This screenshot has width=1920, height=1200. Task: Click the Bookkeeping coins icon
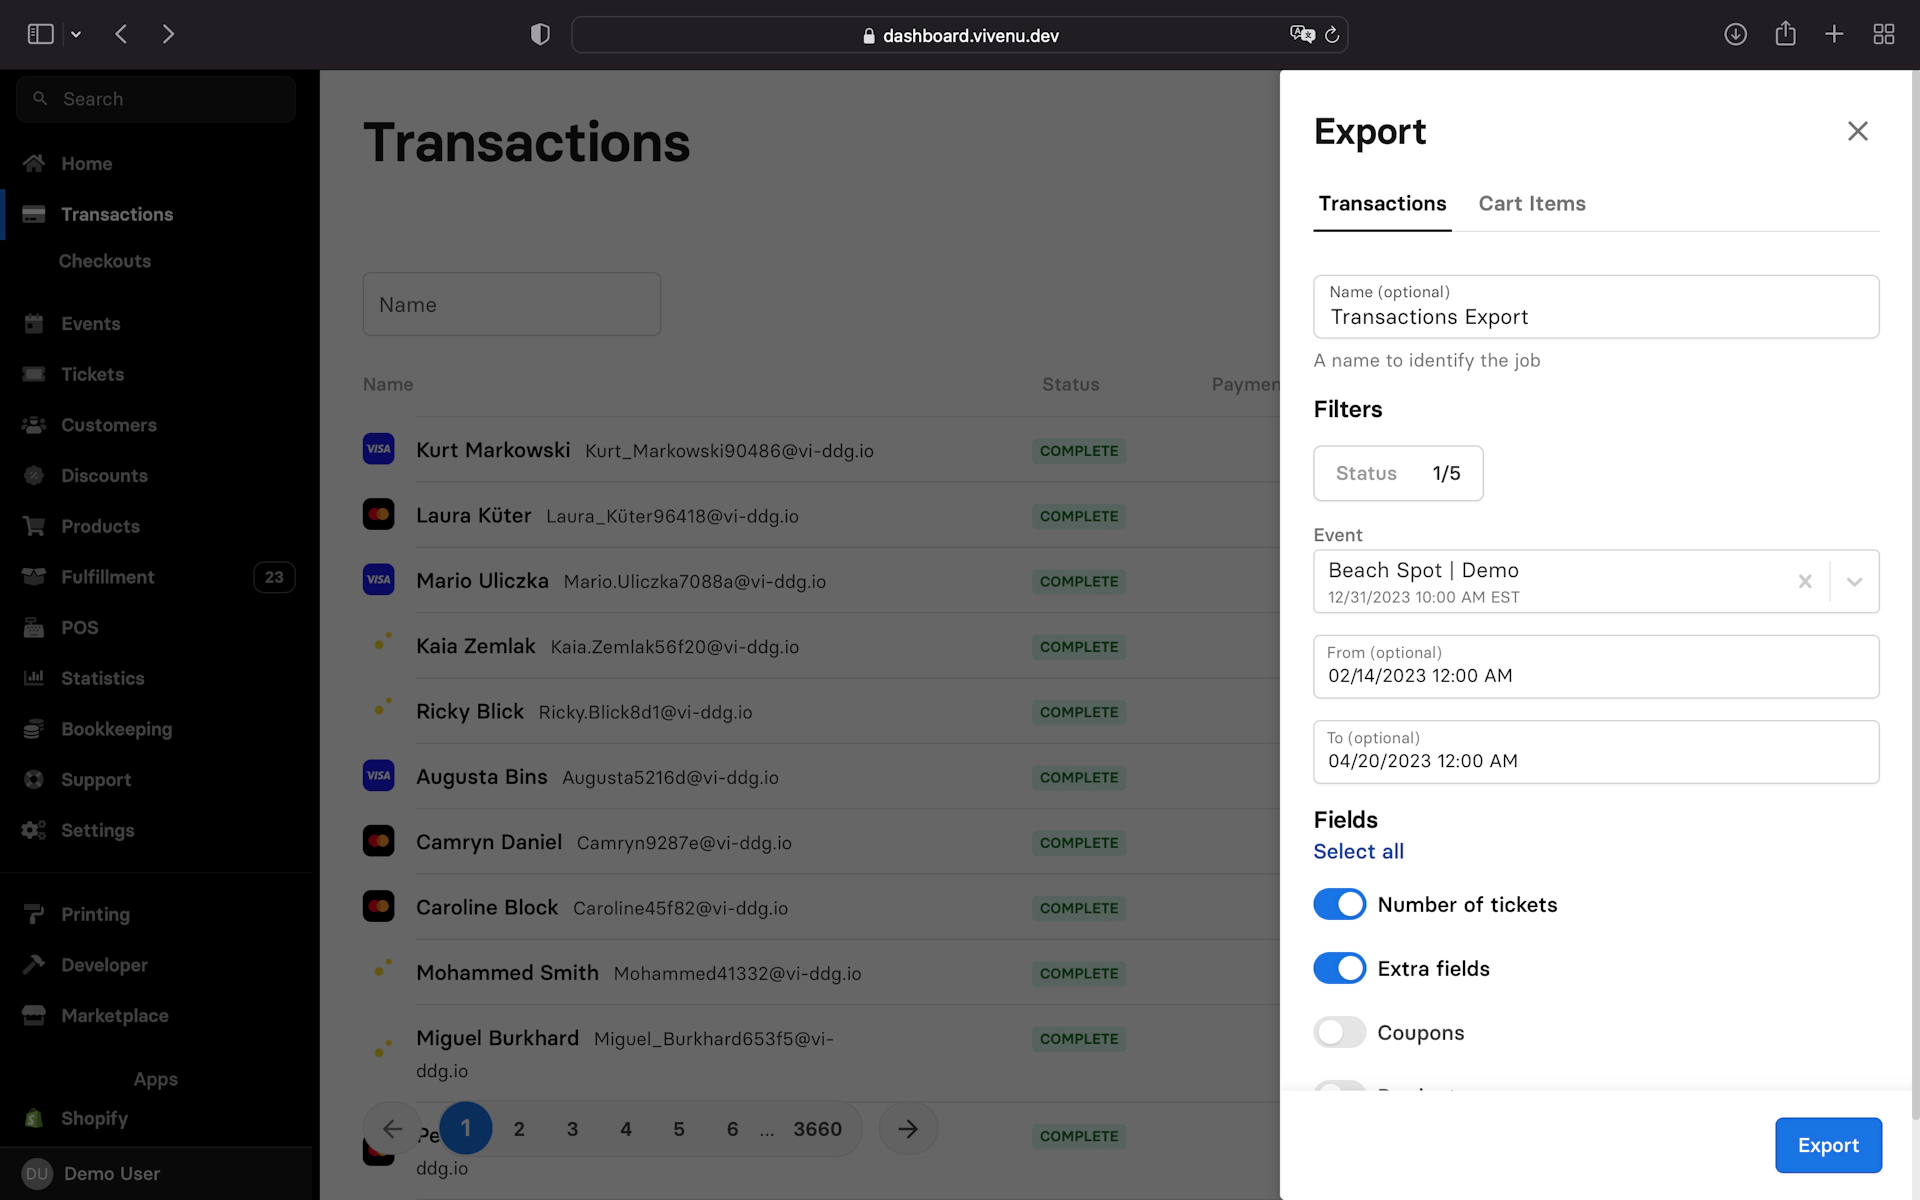pos(34,729)
